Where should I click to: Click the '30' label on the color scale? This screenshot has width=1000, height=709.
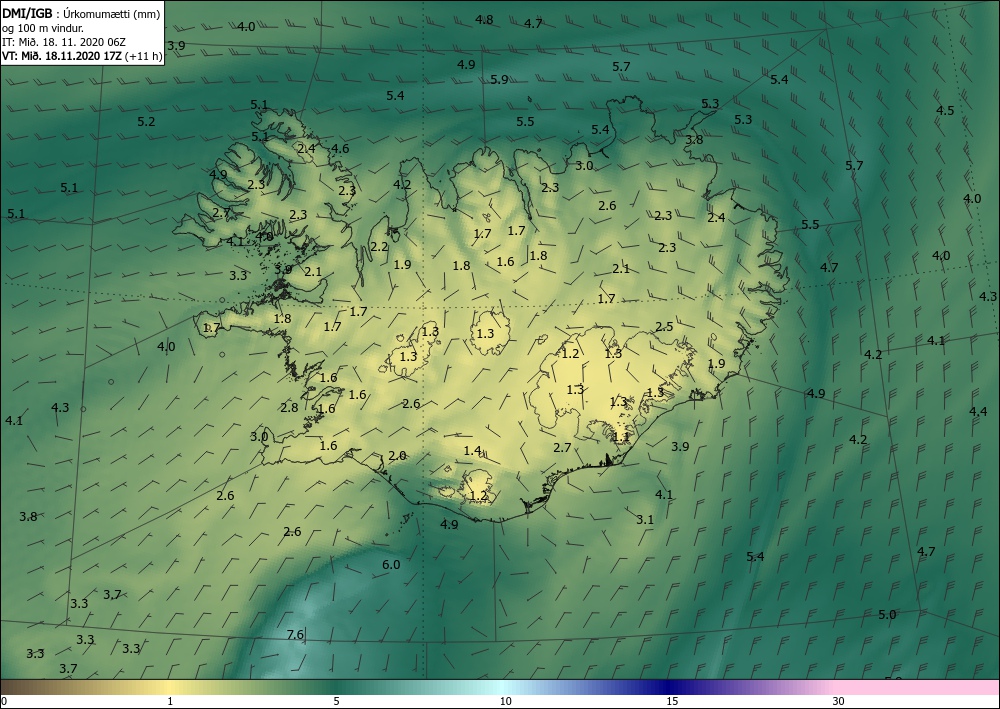tap(838, 701)
